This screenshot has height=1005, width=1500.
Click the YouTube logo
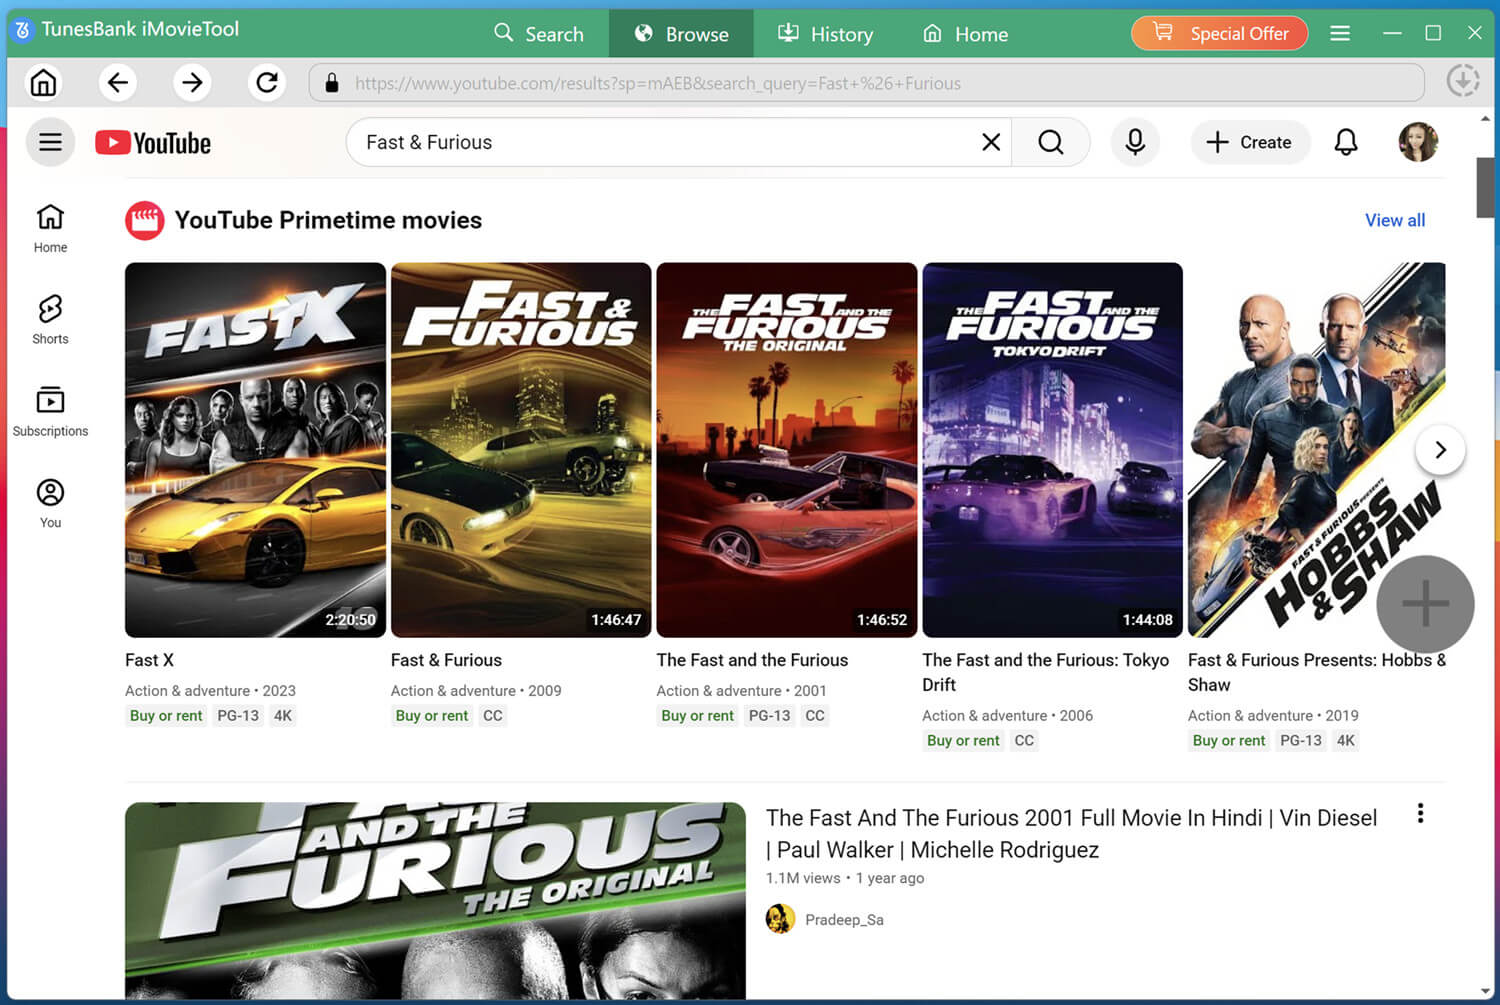(152, 142)
